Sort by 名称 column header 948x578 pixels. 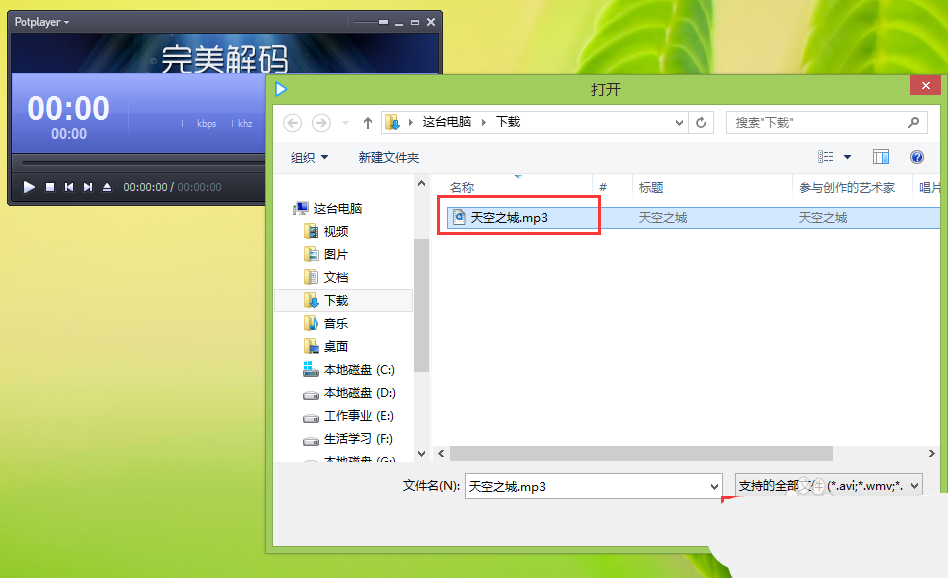[462, 187]
